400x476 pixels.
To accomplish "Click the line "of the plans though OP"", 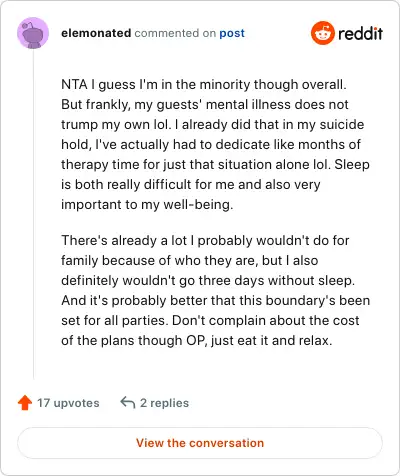I will pyautogui.click(x=197, y=341).
